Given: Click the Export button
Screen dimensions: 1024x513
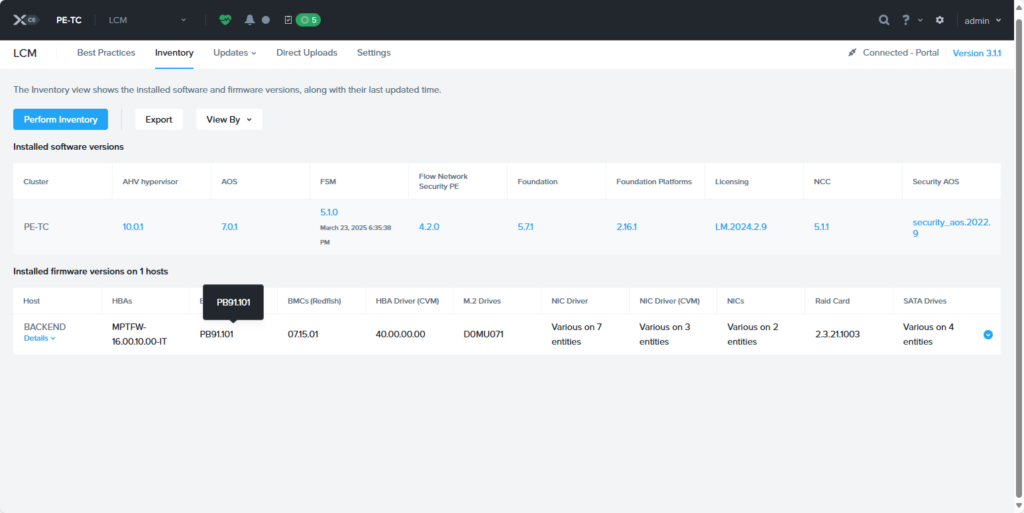Looking at the screenshot, I should (159, 119).
